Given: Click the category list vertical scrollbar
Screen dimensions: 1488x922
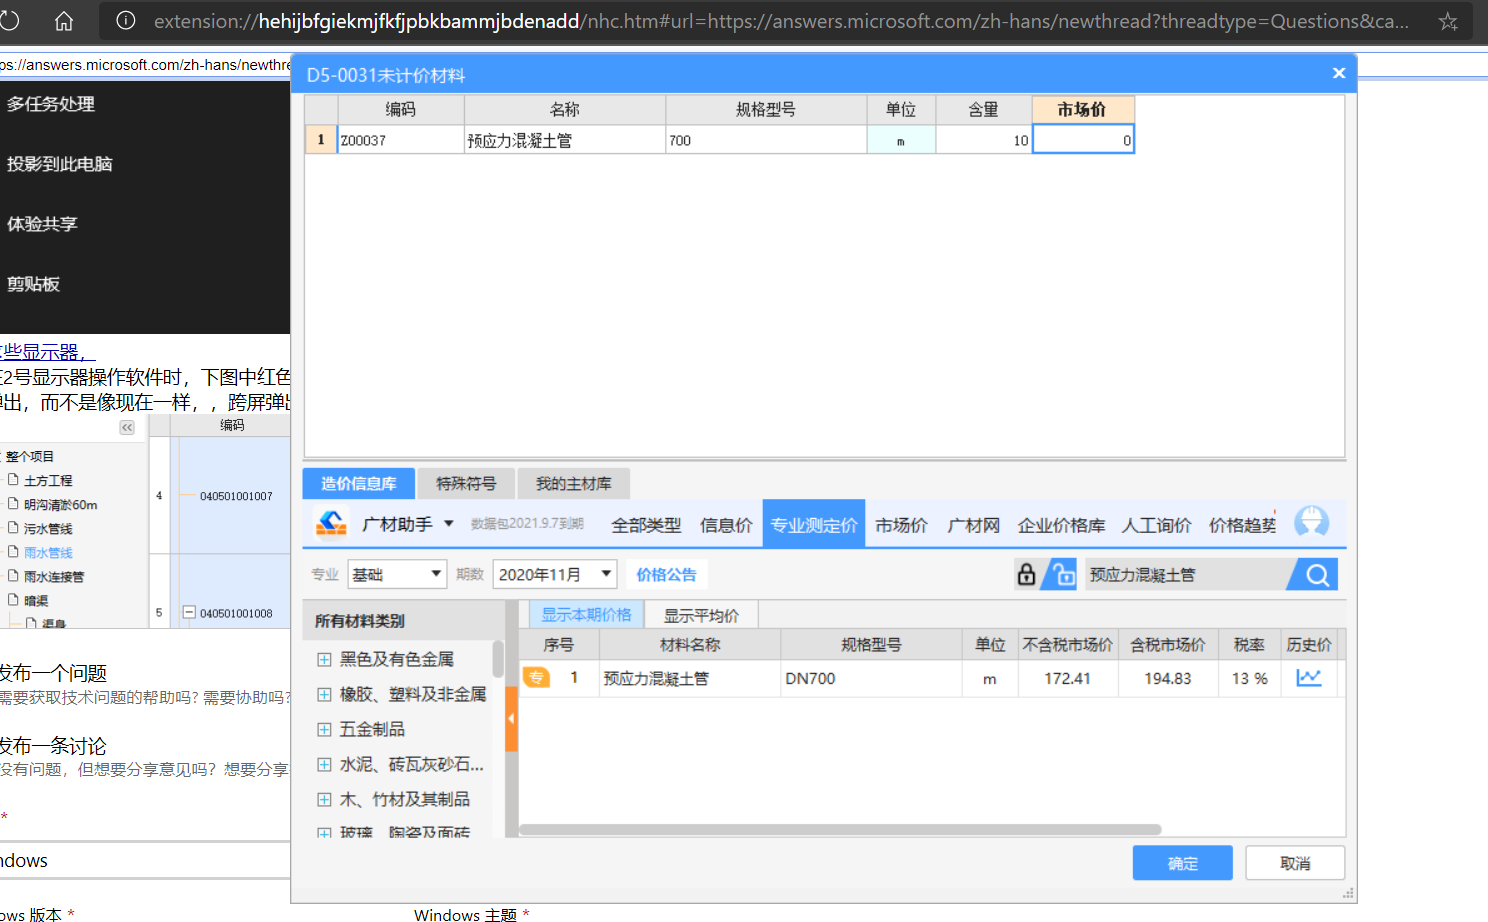Looking at the screenshot, I should point(498,659).
